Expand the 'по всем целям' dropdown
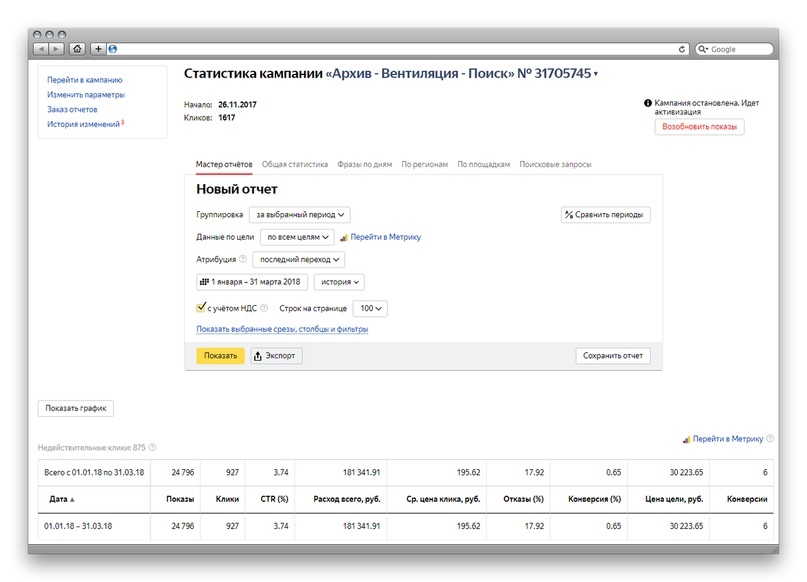This screenshot has height=582, width=807. (296, 237)
